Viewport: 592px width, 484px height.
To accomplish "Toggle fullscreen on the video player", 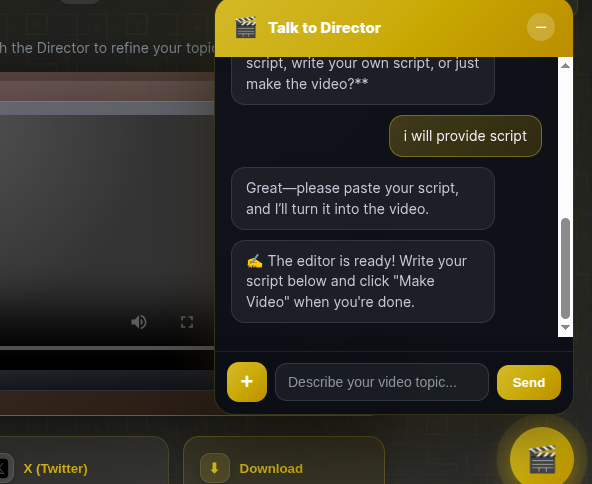I will pyautogui.click(x=187, y=322).
